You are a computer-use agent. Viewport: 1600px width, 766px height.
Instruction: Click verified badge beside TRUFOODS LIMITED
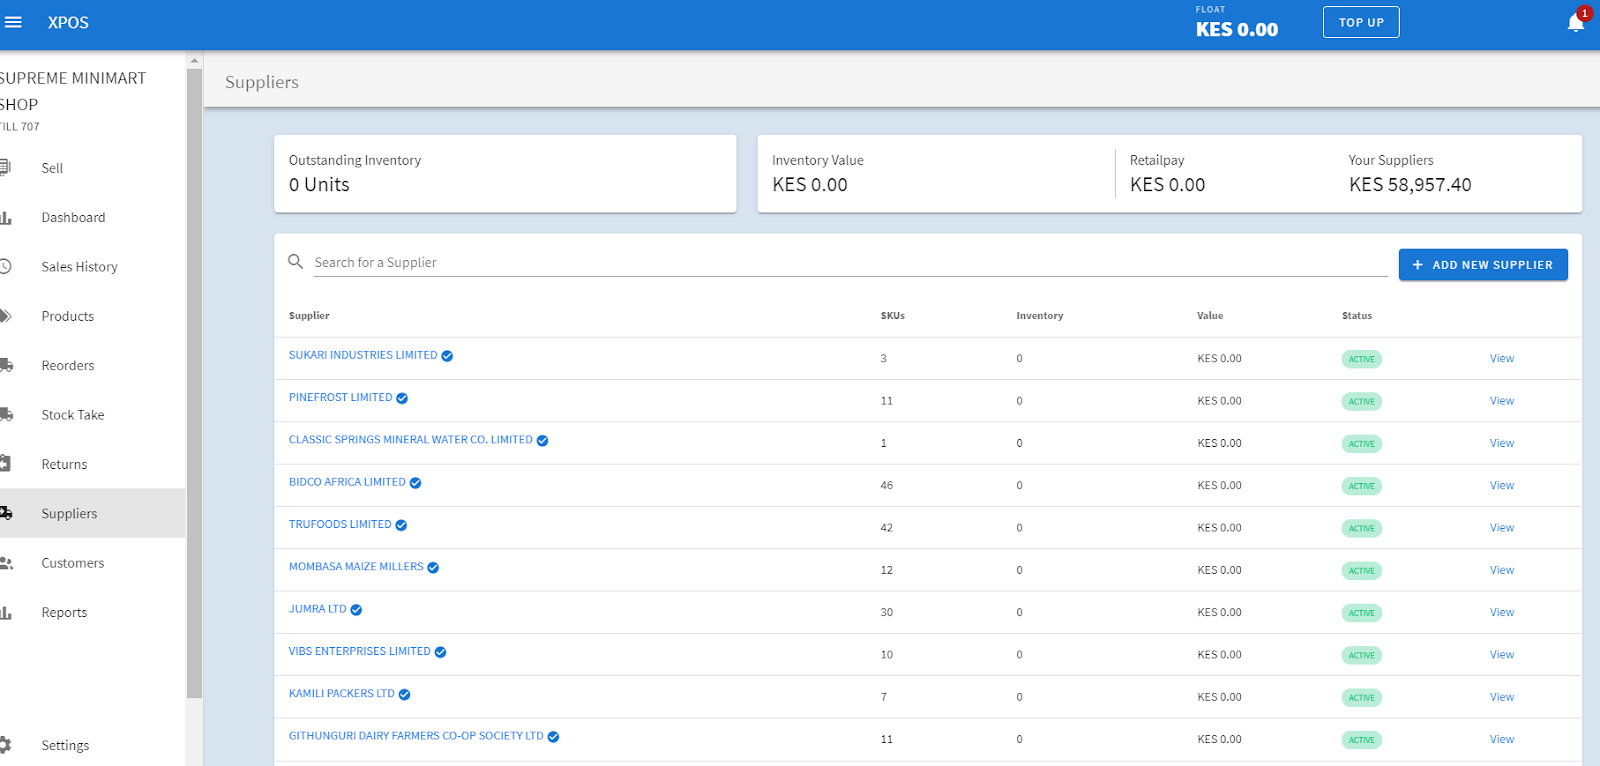401,525
